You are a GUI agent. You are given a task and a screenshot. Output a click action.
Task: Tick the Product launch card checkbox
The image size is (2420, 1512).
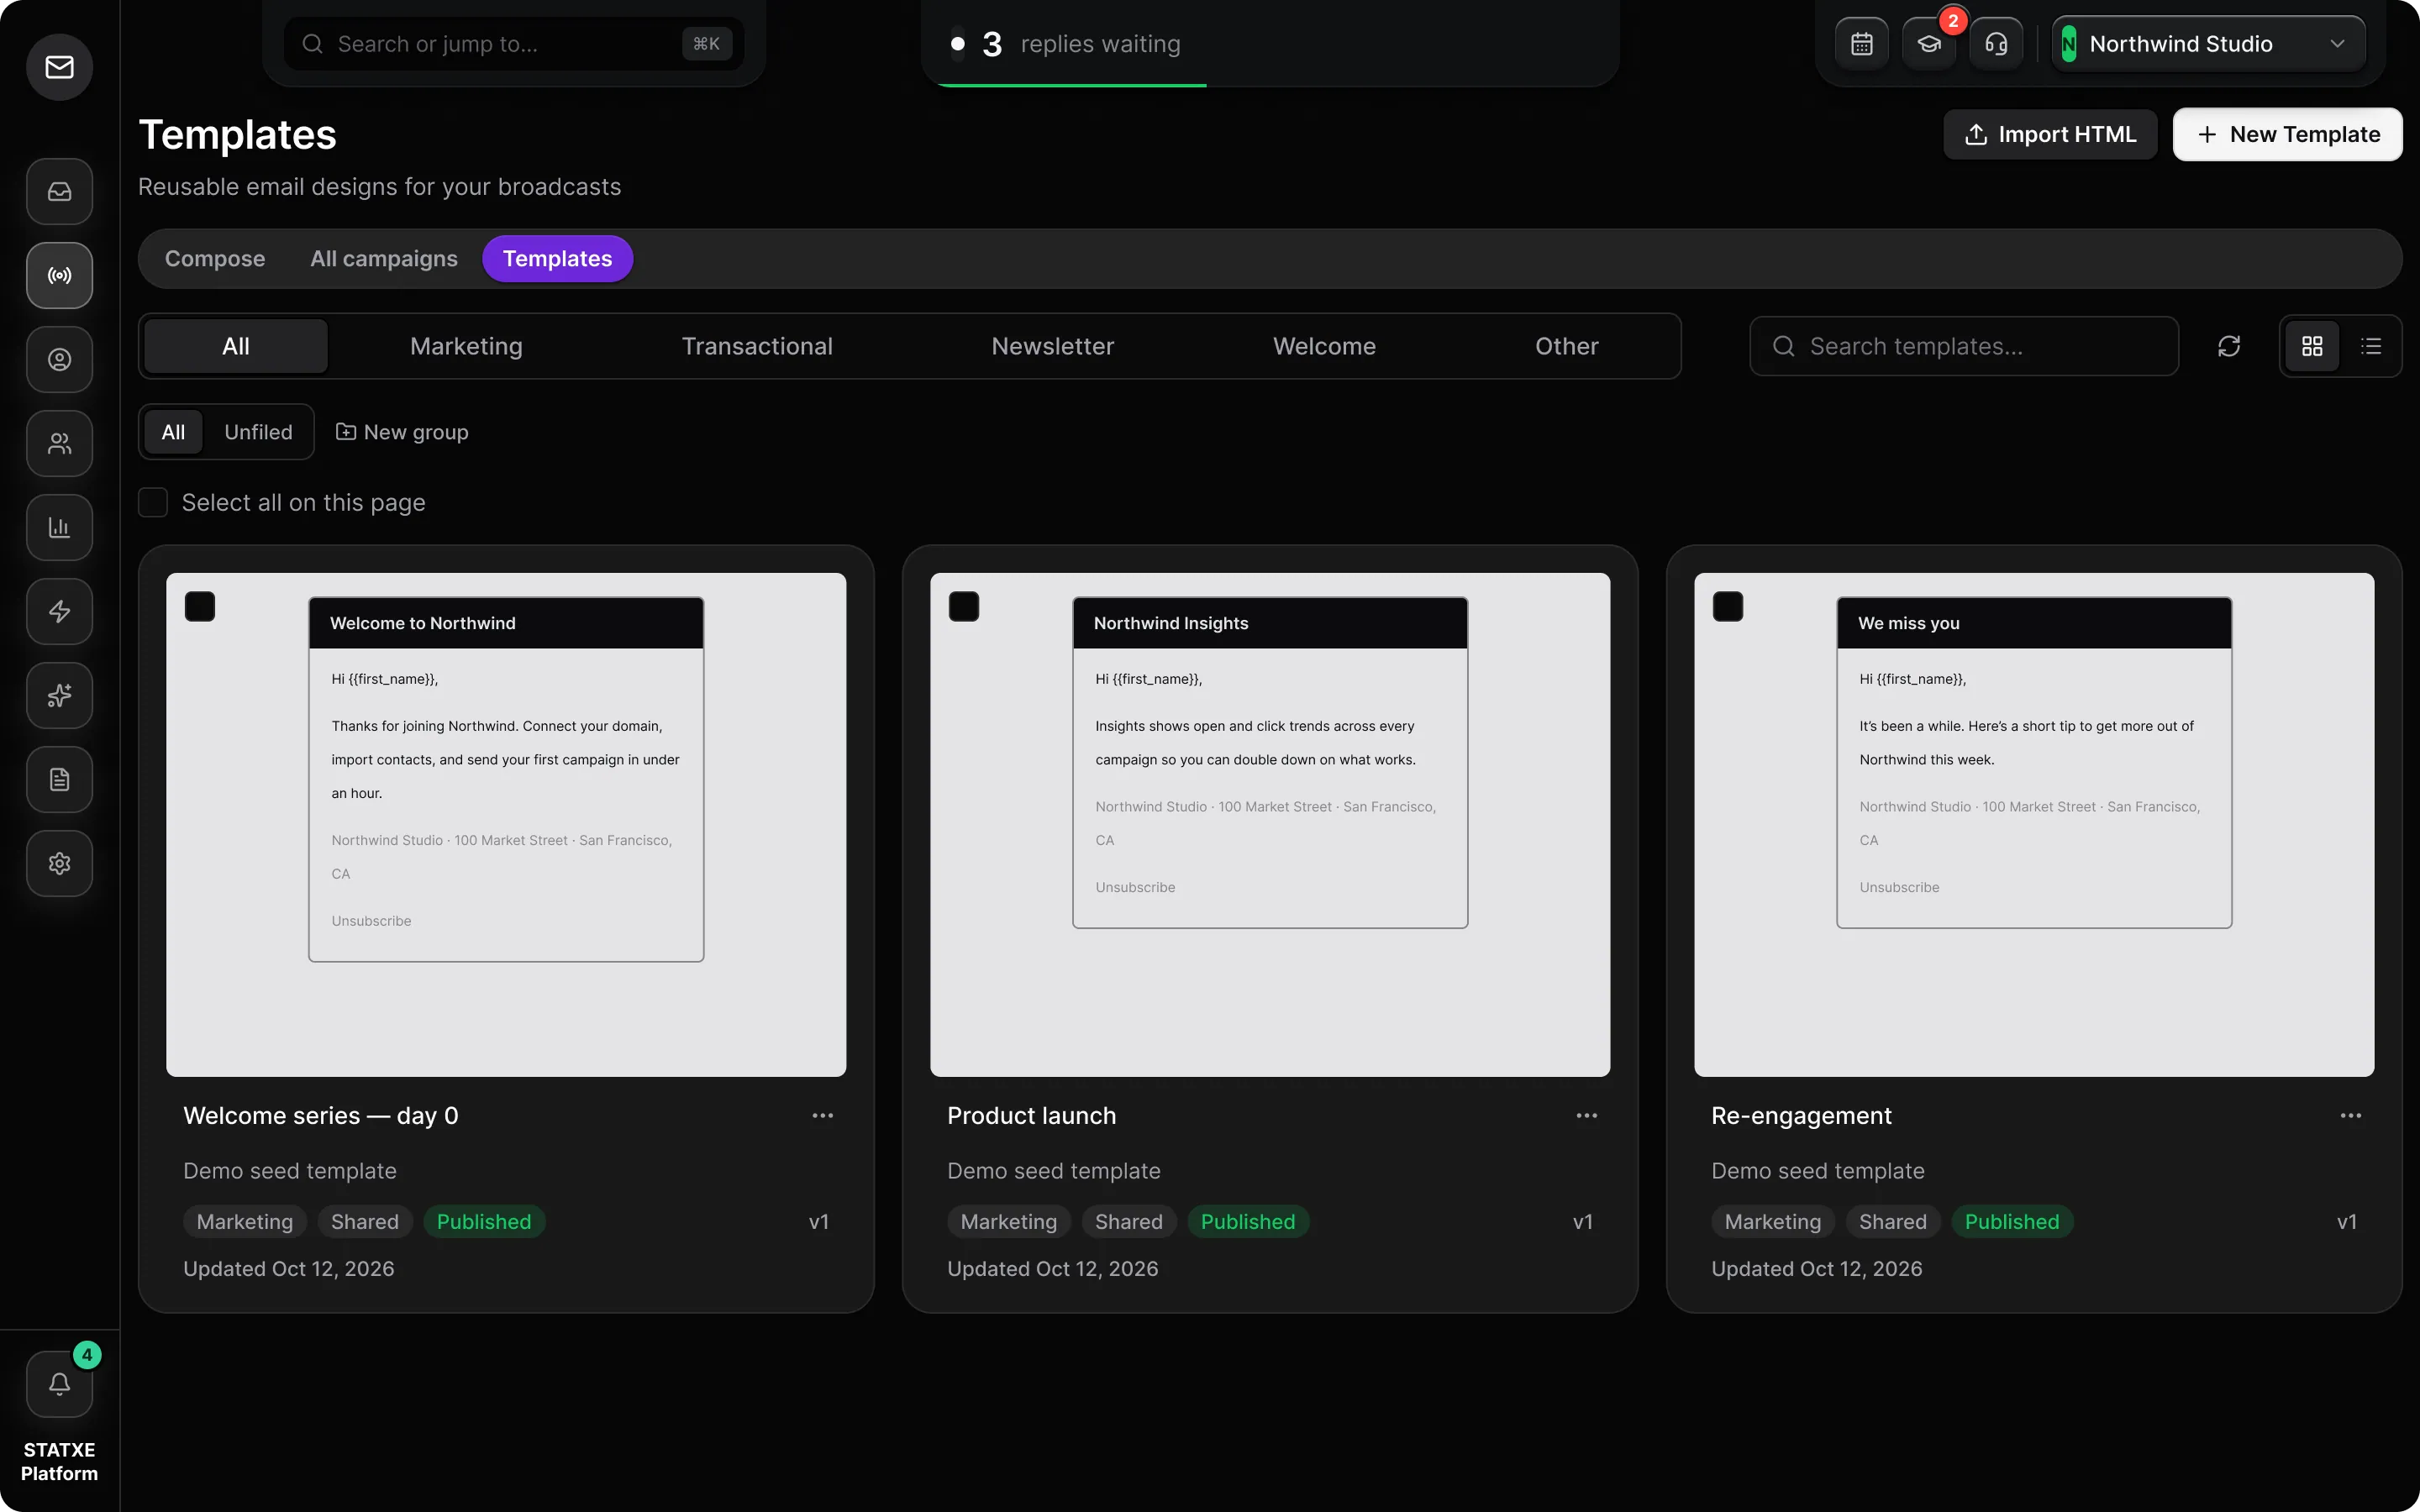964,607
